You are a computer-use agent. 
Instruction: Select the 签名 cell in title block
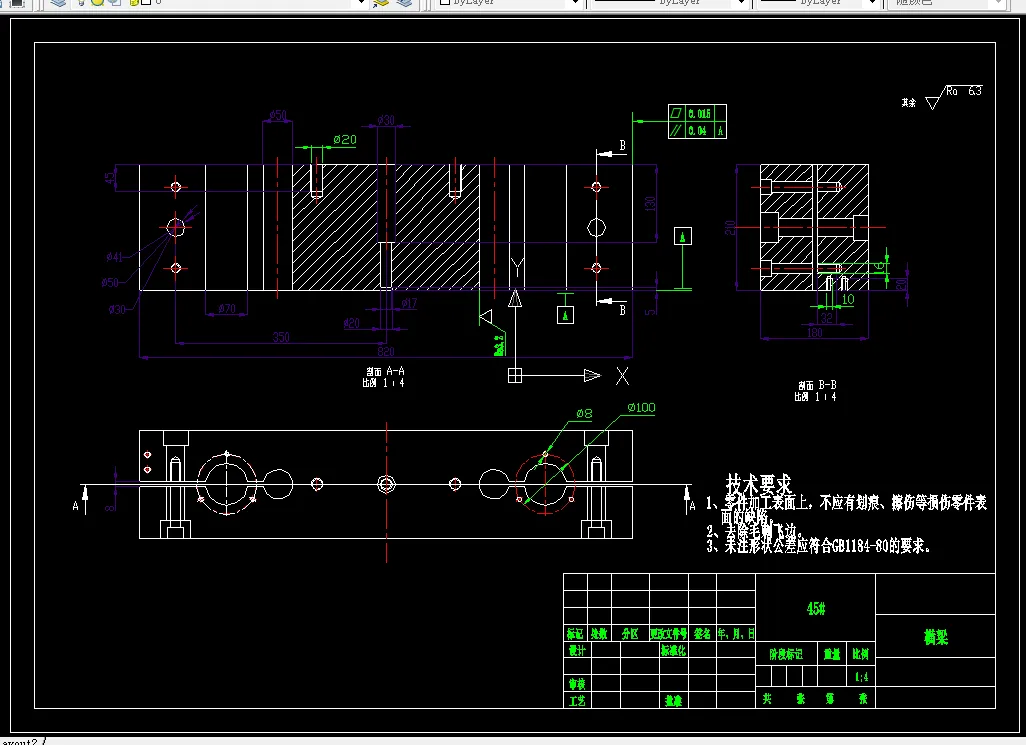coord(702,633)
